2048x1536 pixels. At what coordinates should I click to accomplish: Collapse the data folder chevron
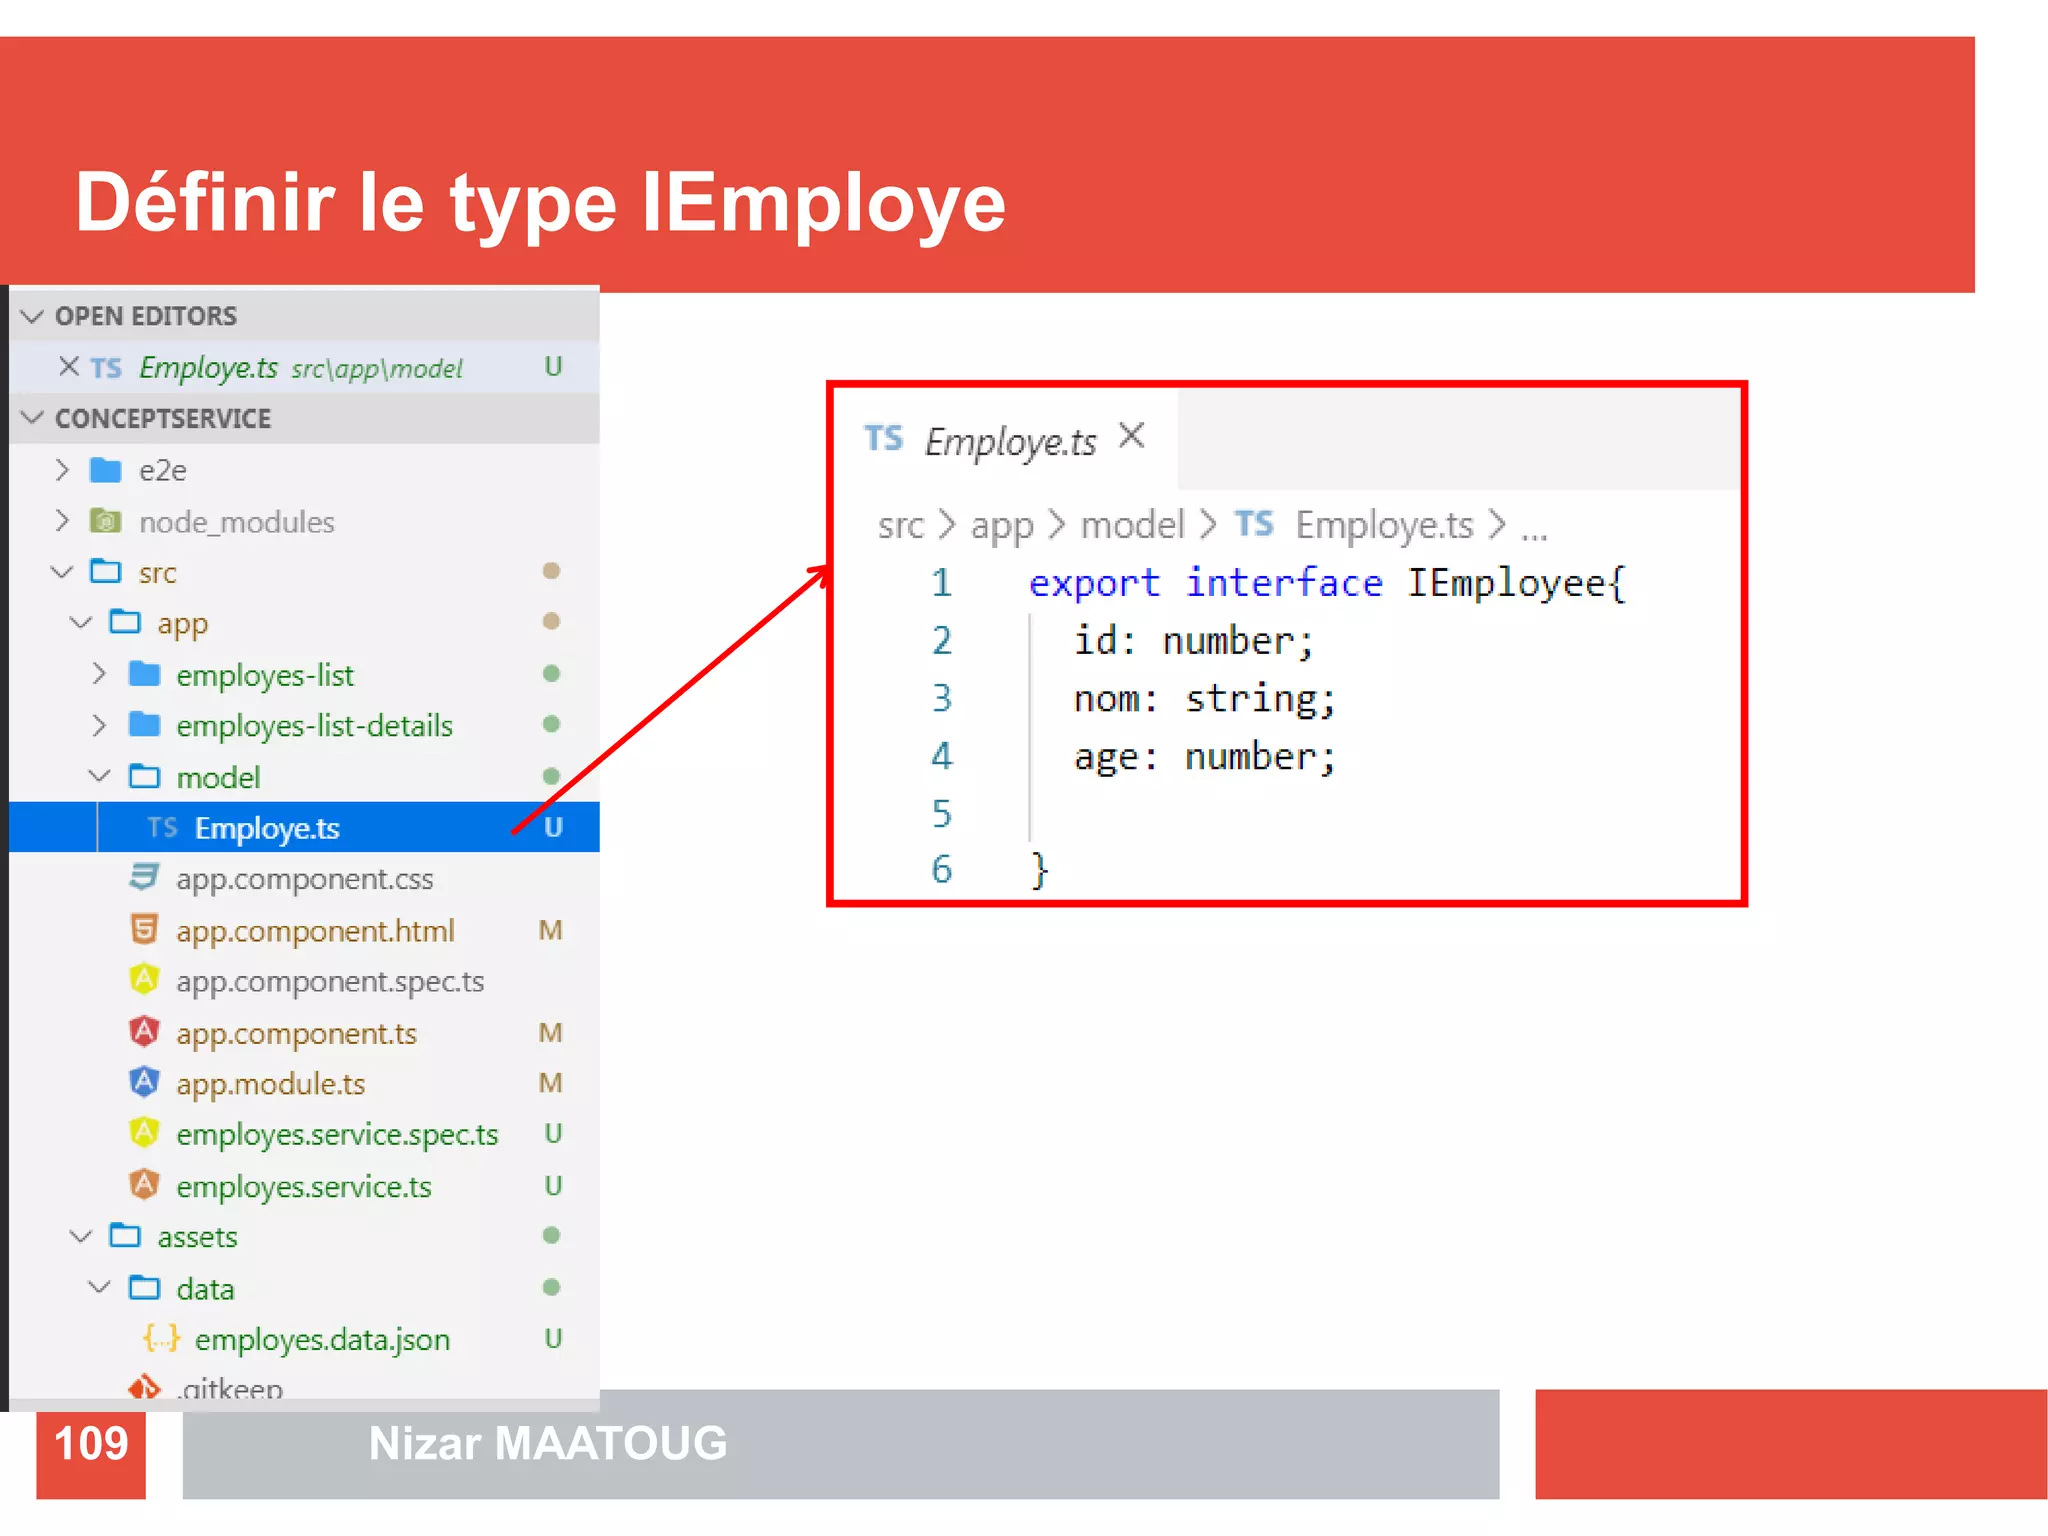[99, 1288]
